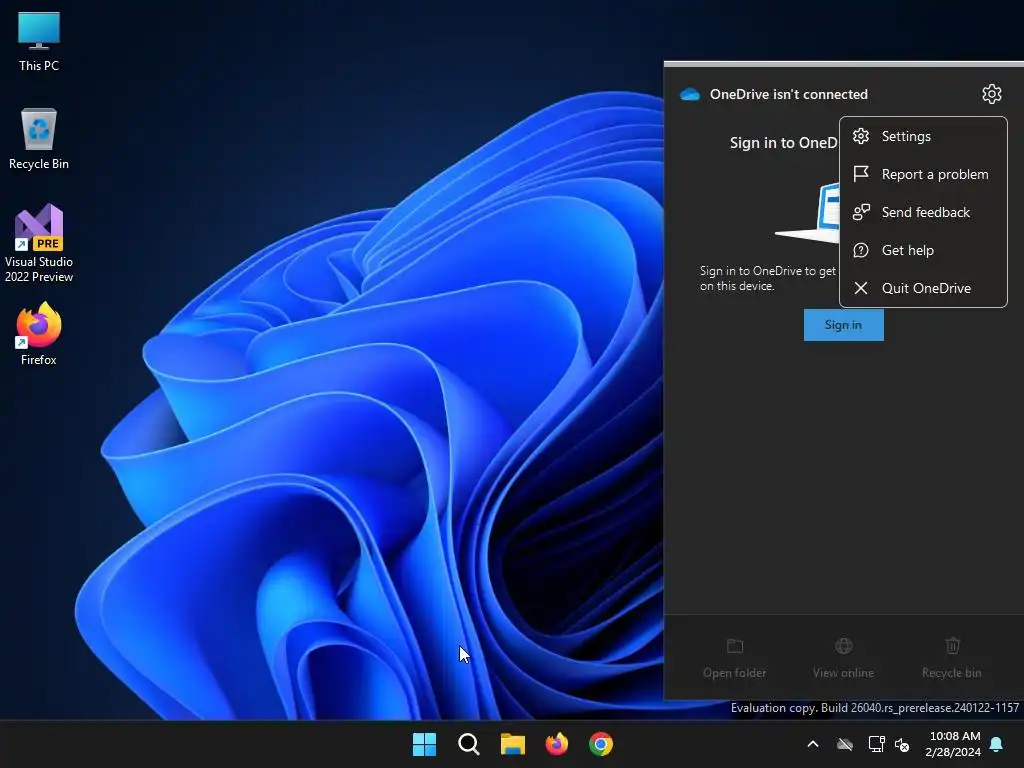Open the OneDrive gear settings icon

[x=991, y=94]
